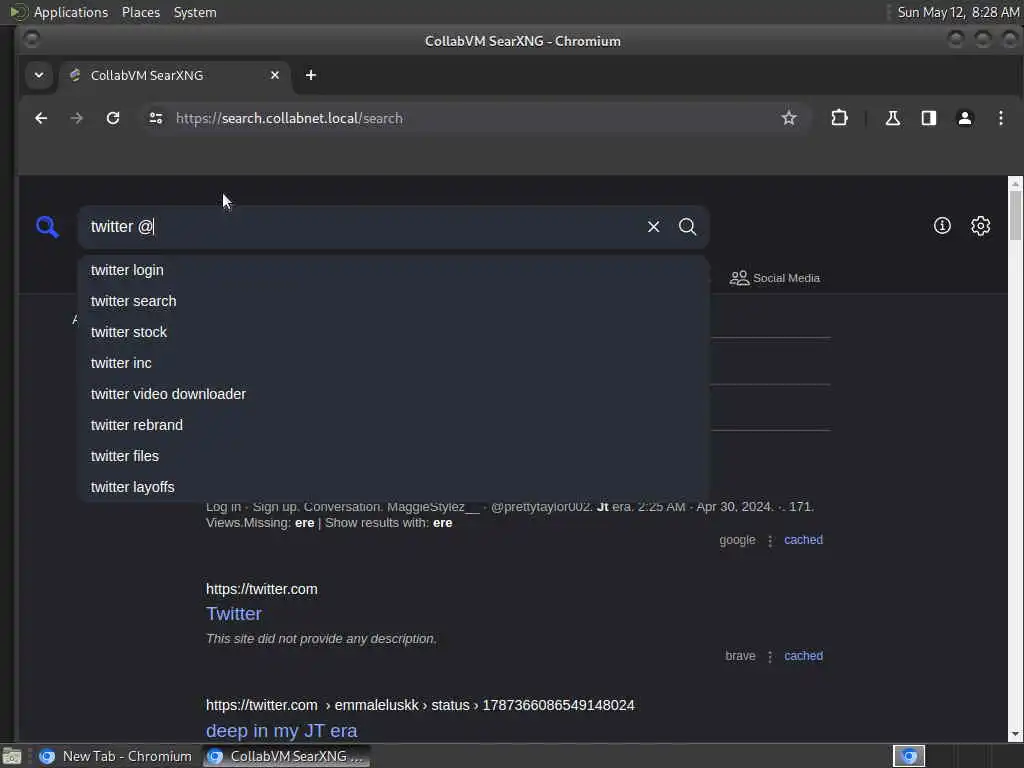Click the page vertical scrollbar thumb

pos(1015,216)
